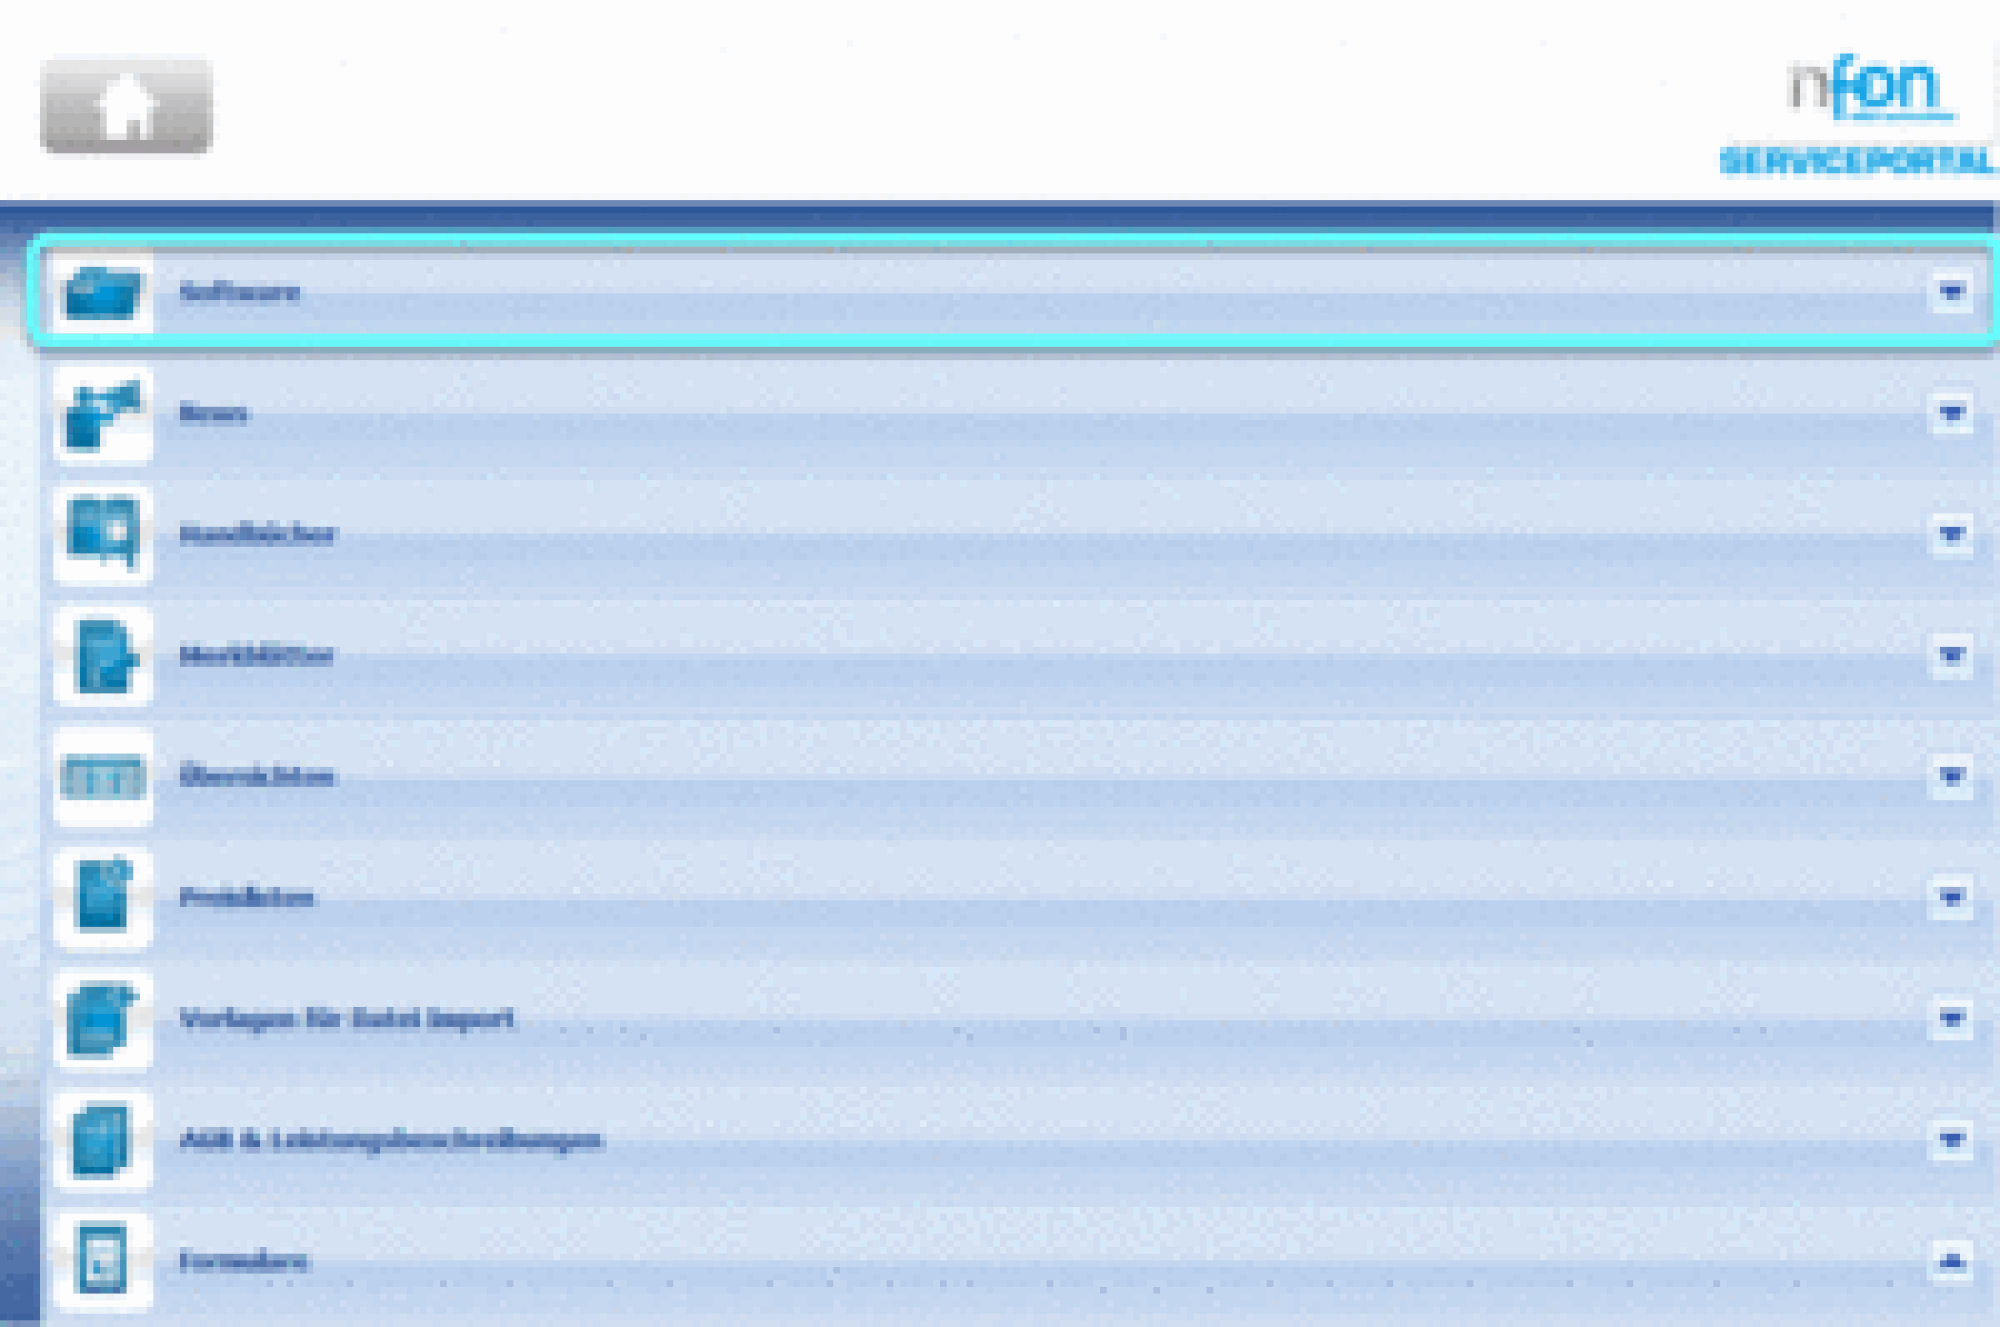The image size is (2000, 1327).
Task: Click the News megaphone icon
Action: point(102,414)
